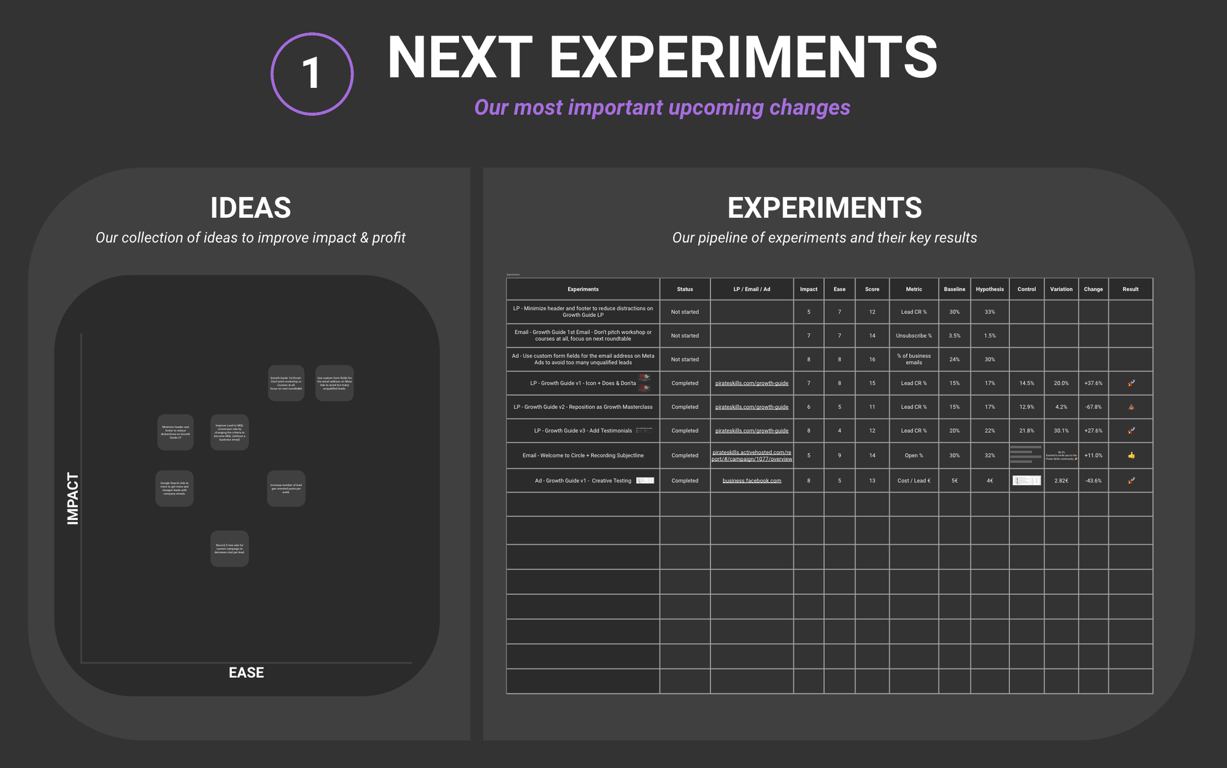Select the 'Improve Lead to MQL' idea card
The image size is (1227, 768).
tap(230, 432)
